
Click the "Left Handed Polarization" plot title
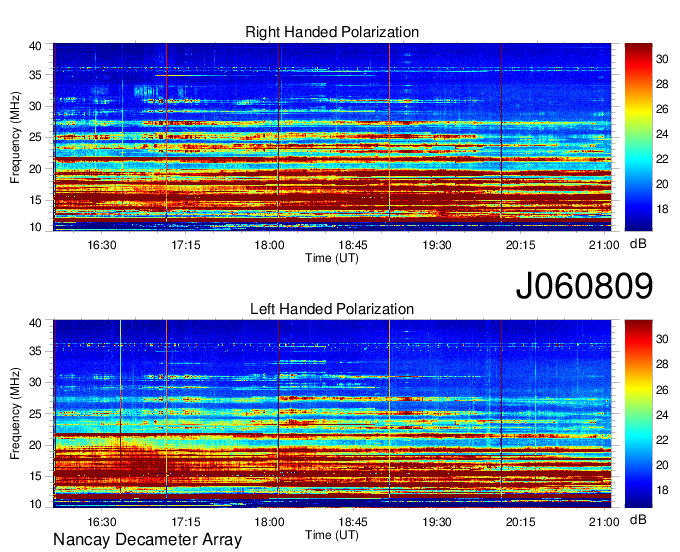pos(332,309)
